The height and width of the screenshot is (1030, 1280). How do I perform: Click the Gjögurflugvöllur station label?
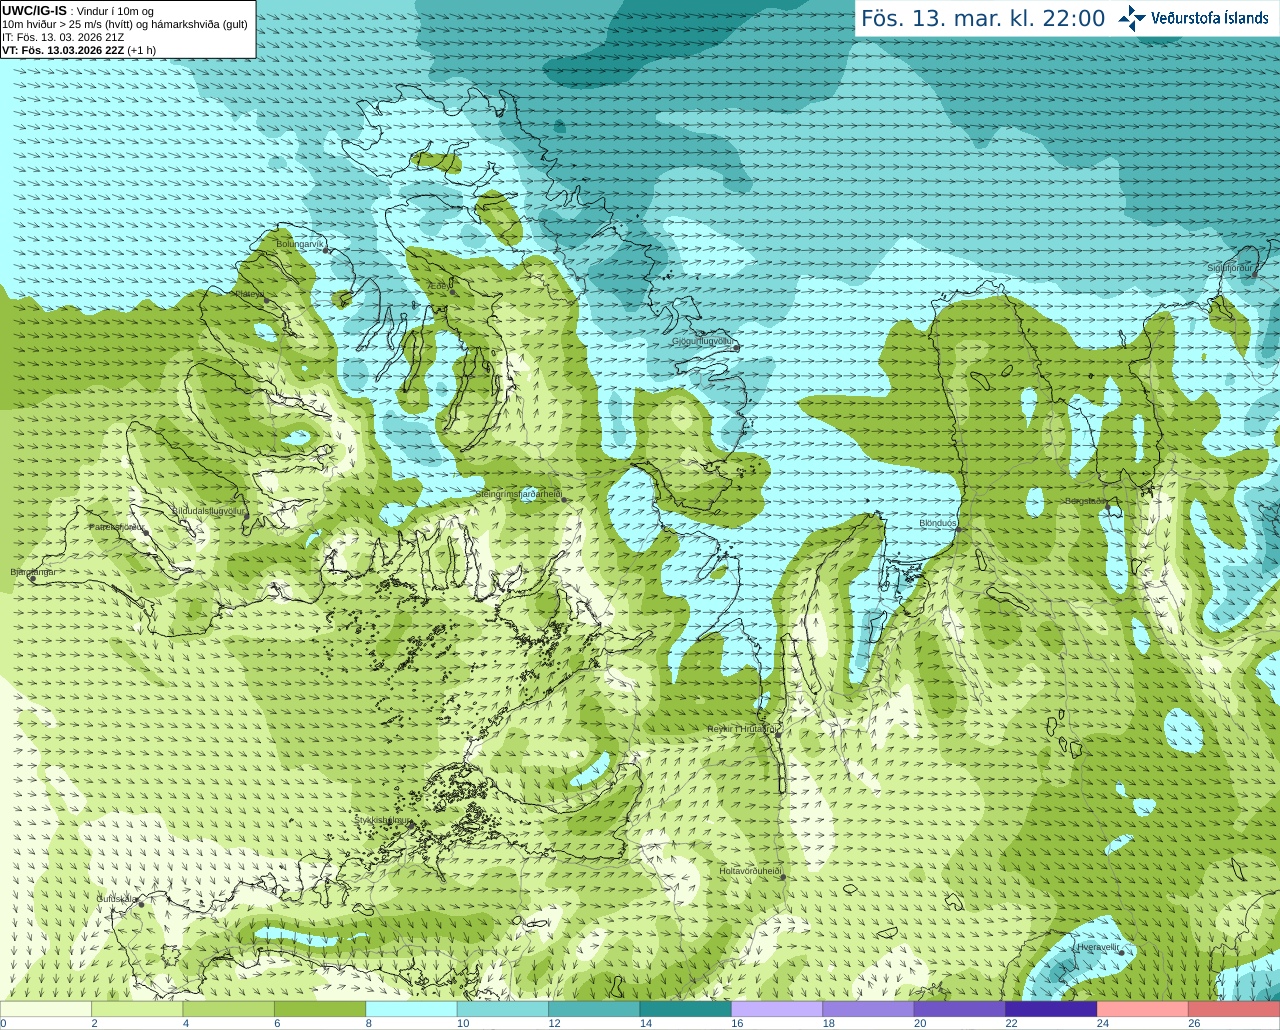tap(704, 342)
